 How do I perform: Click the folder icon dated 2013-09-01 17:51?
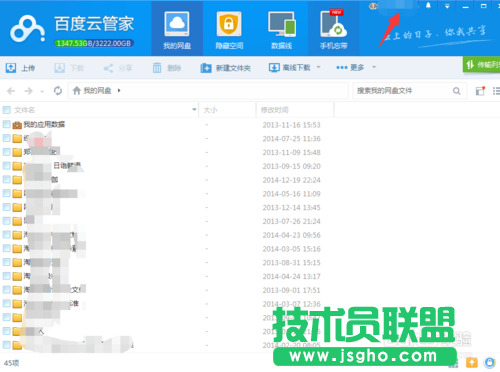[x=17, y=290]
